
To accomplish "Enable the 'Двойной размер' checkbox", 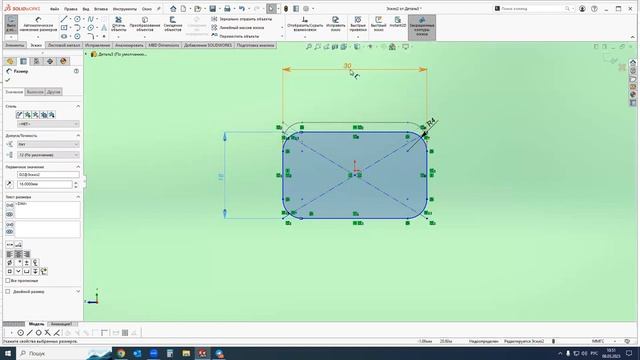I will click(x=8, y=291).
